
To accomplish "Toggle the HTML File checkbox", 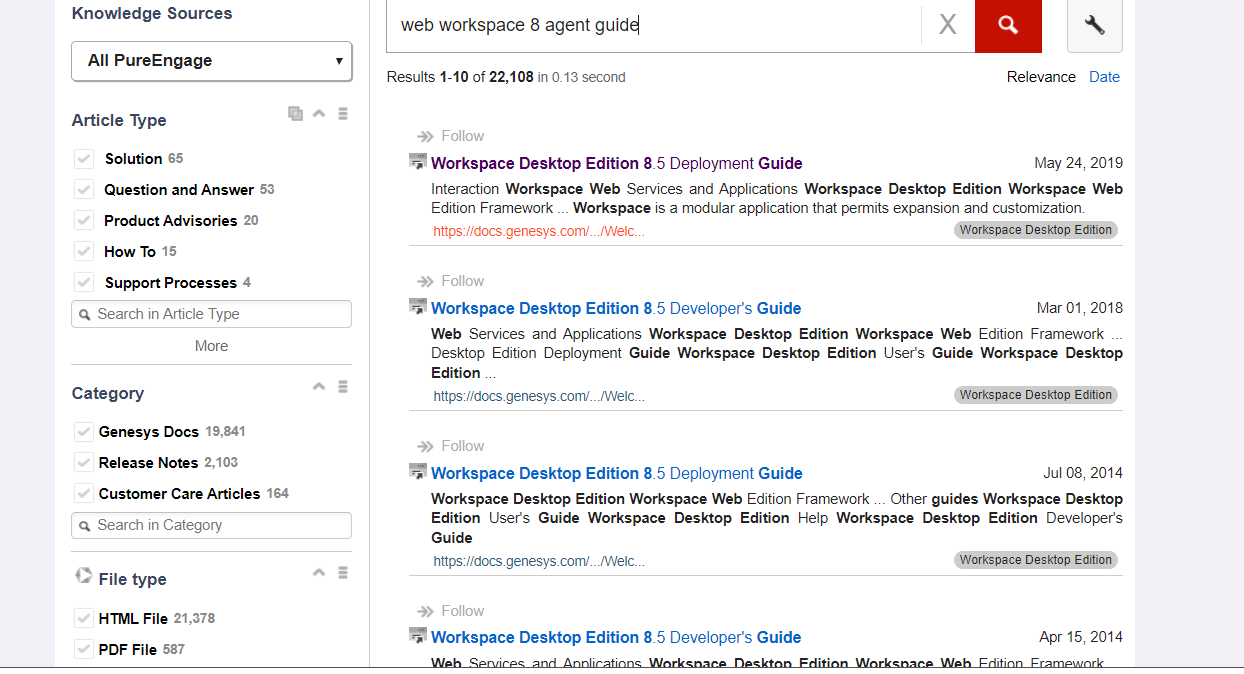I will [x=84, y=619].
